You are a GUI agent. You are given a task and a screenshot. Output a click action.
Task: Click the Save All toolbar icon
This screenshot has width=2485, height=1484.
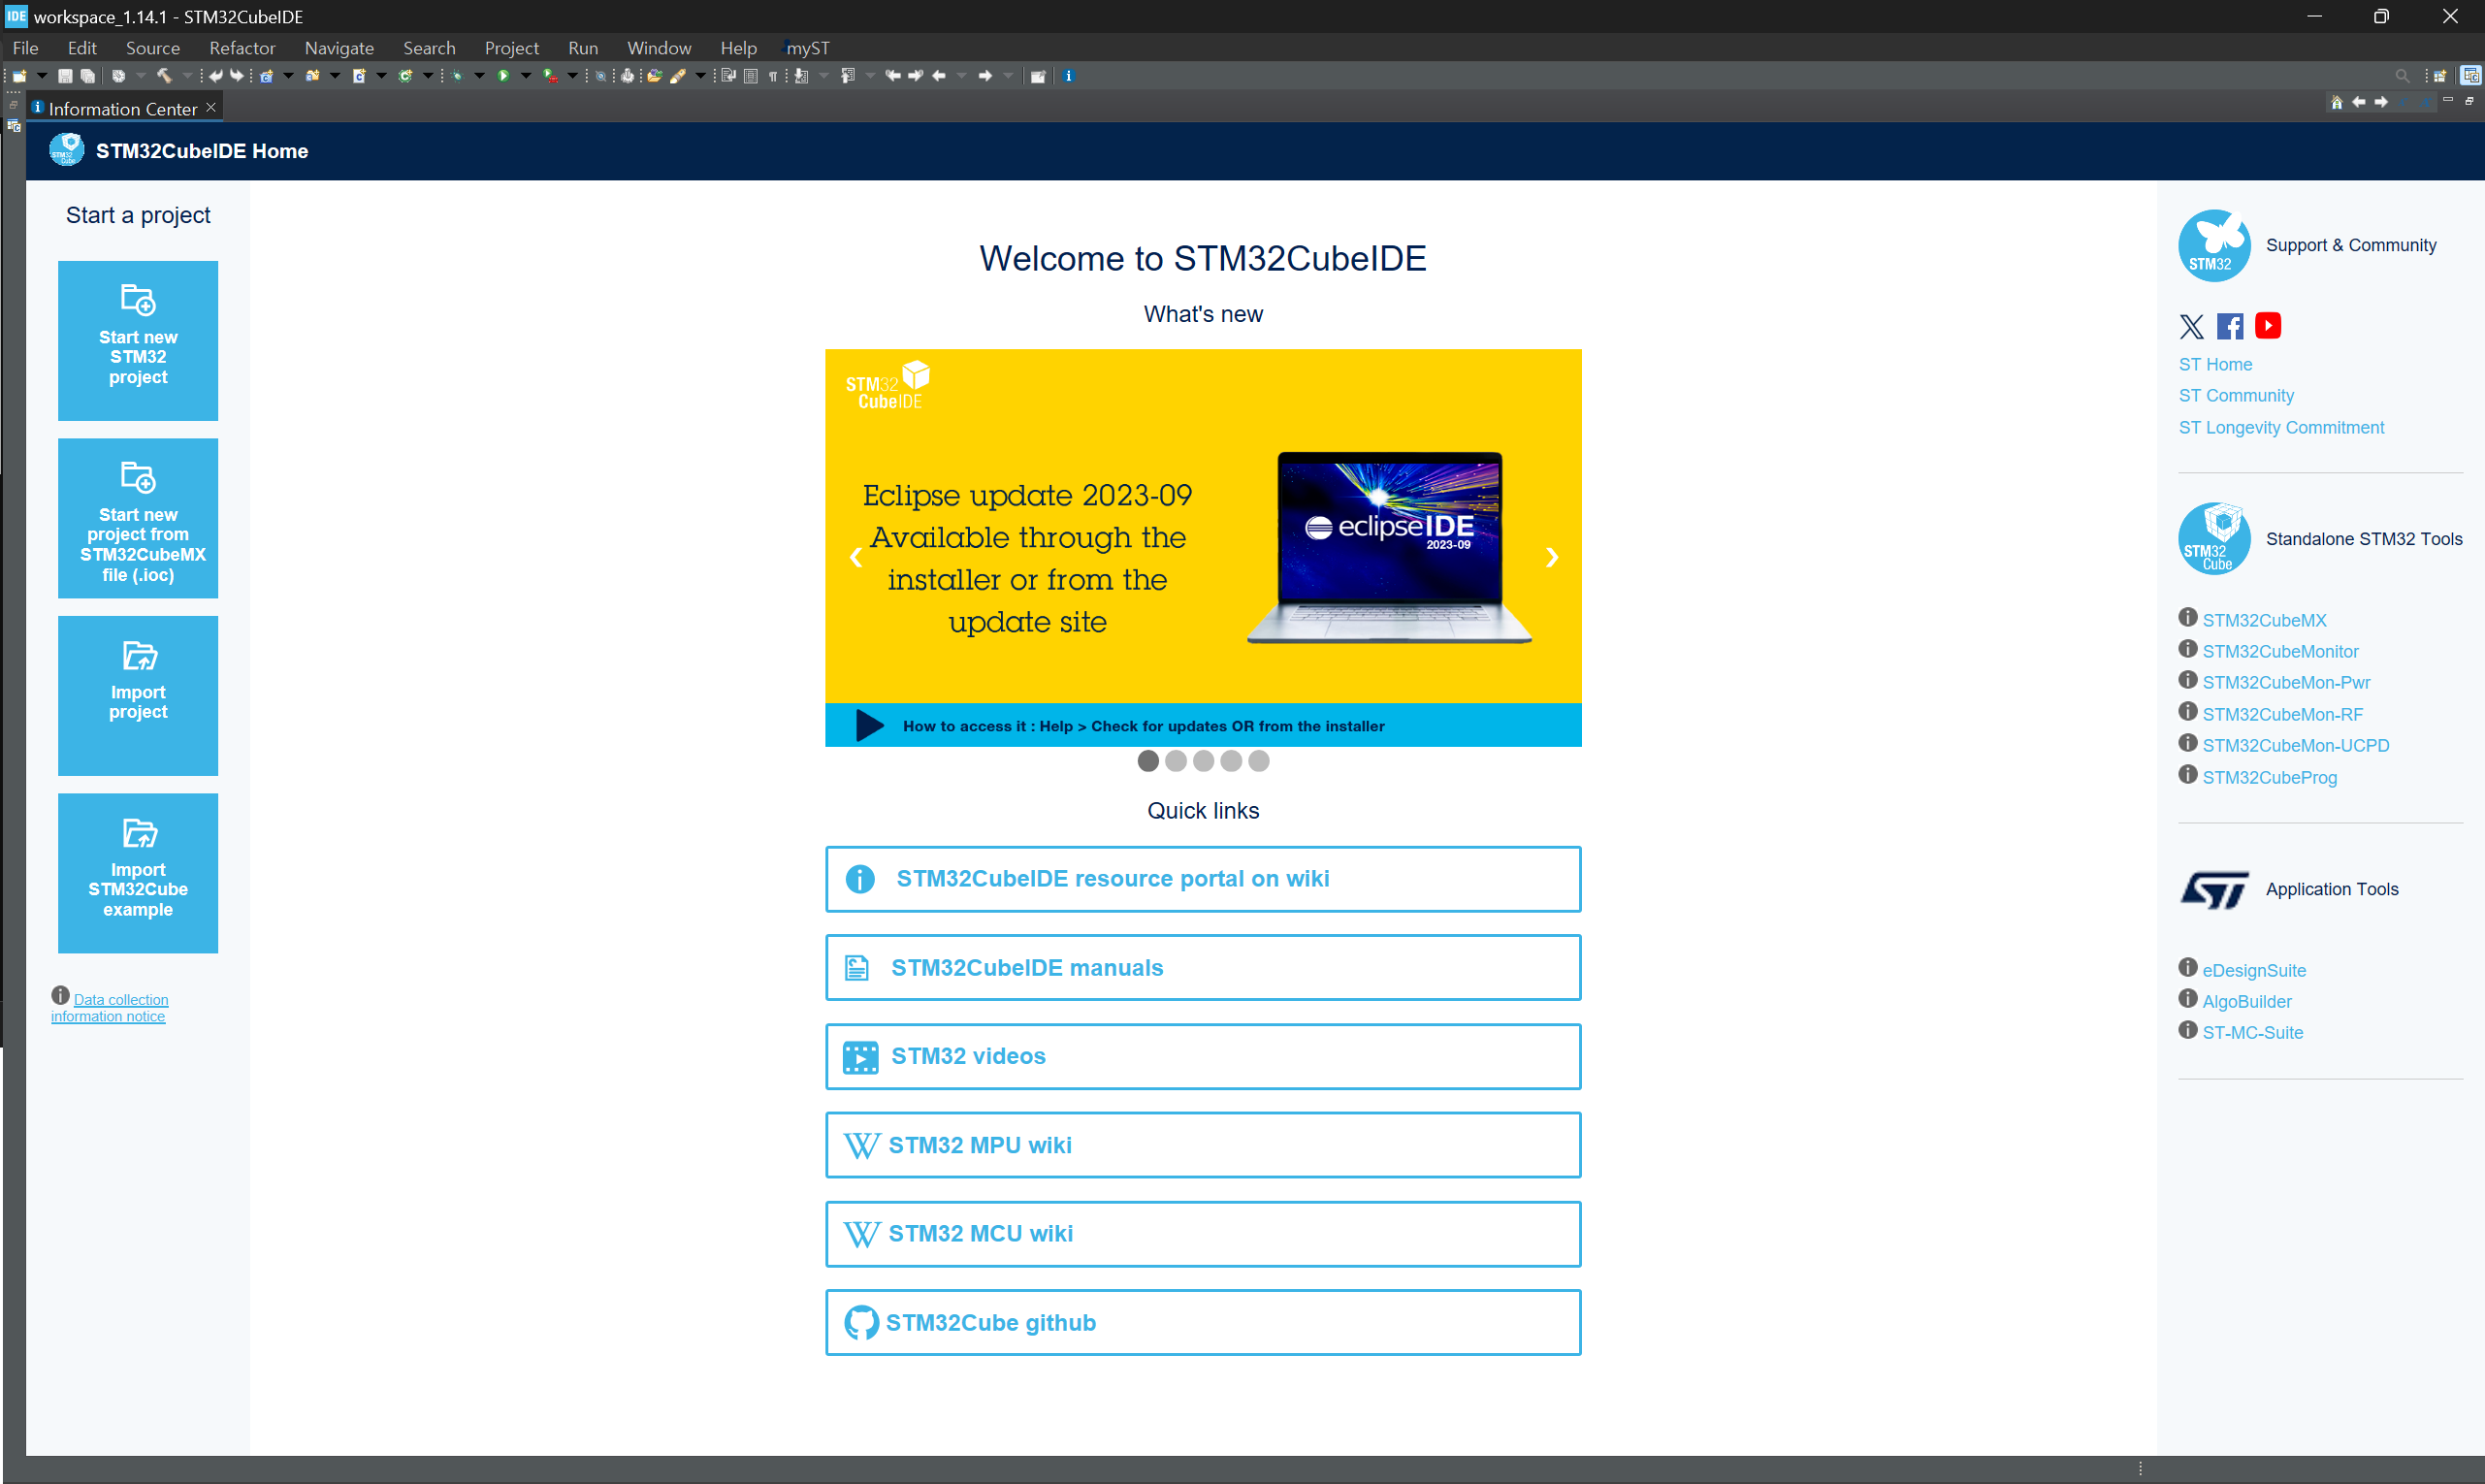tap(88, 76)
